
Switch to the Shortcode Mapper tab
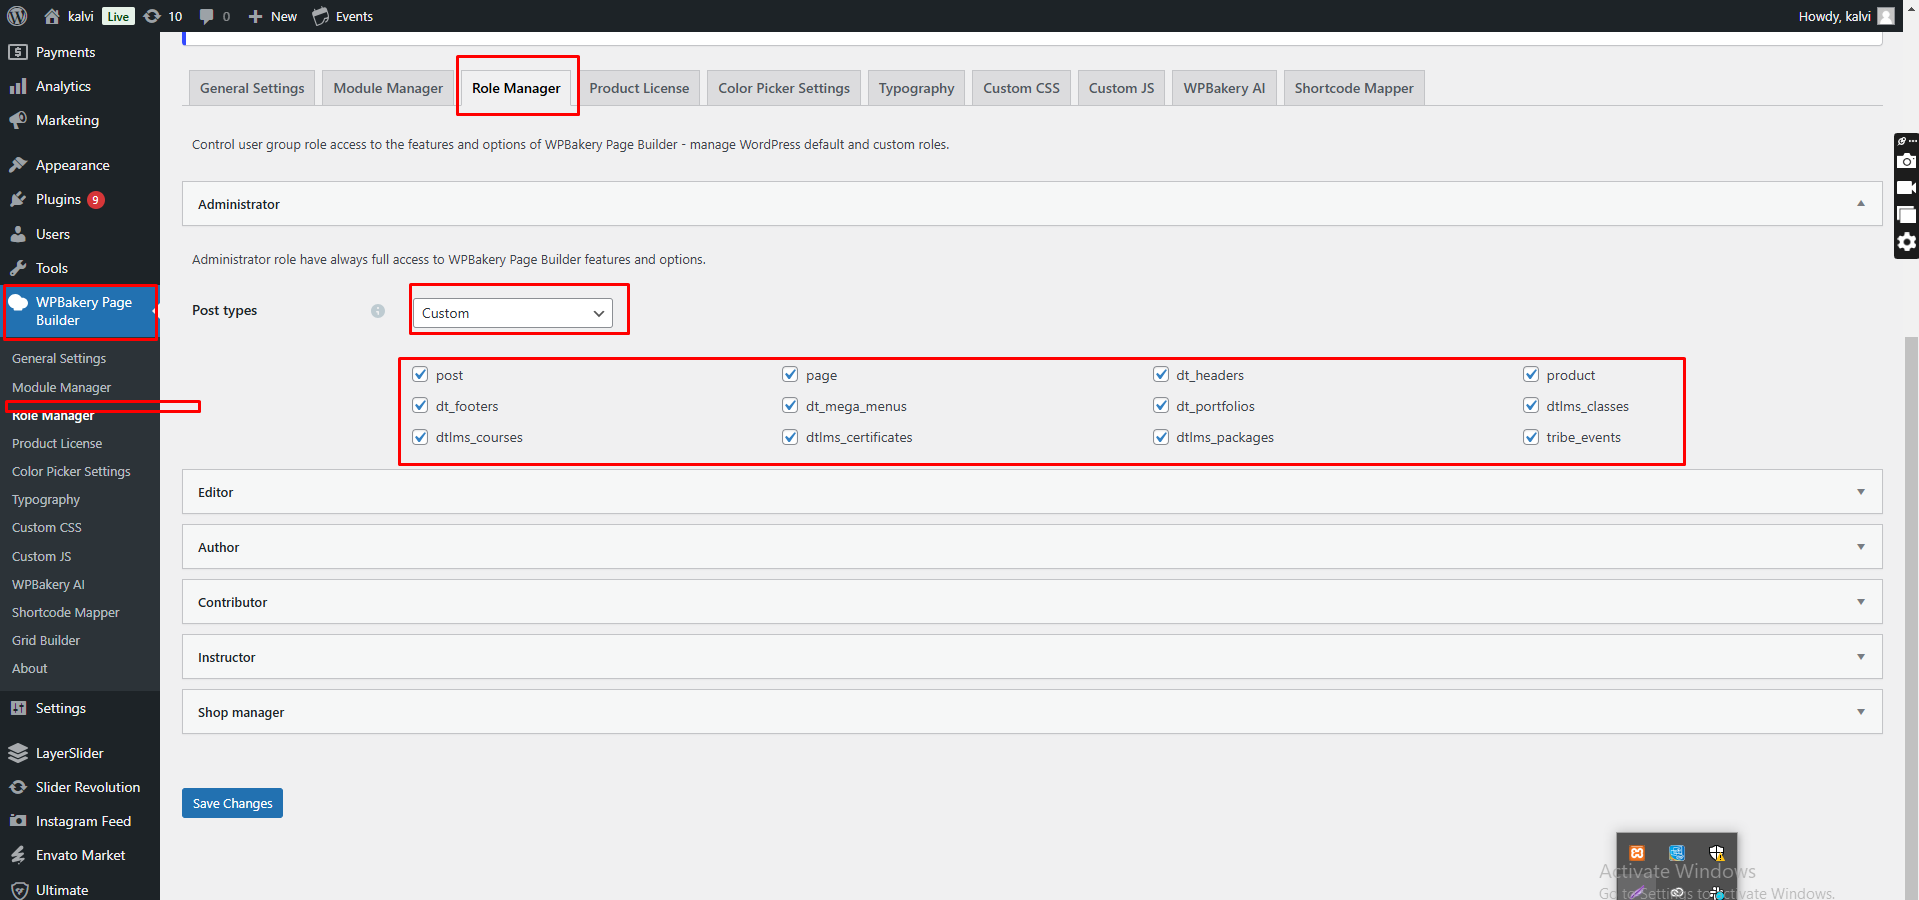pos(1354,88)
